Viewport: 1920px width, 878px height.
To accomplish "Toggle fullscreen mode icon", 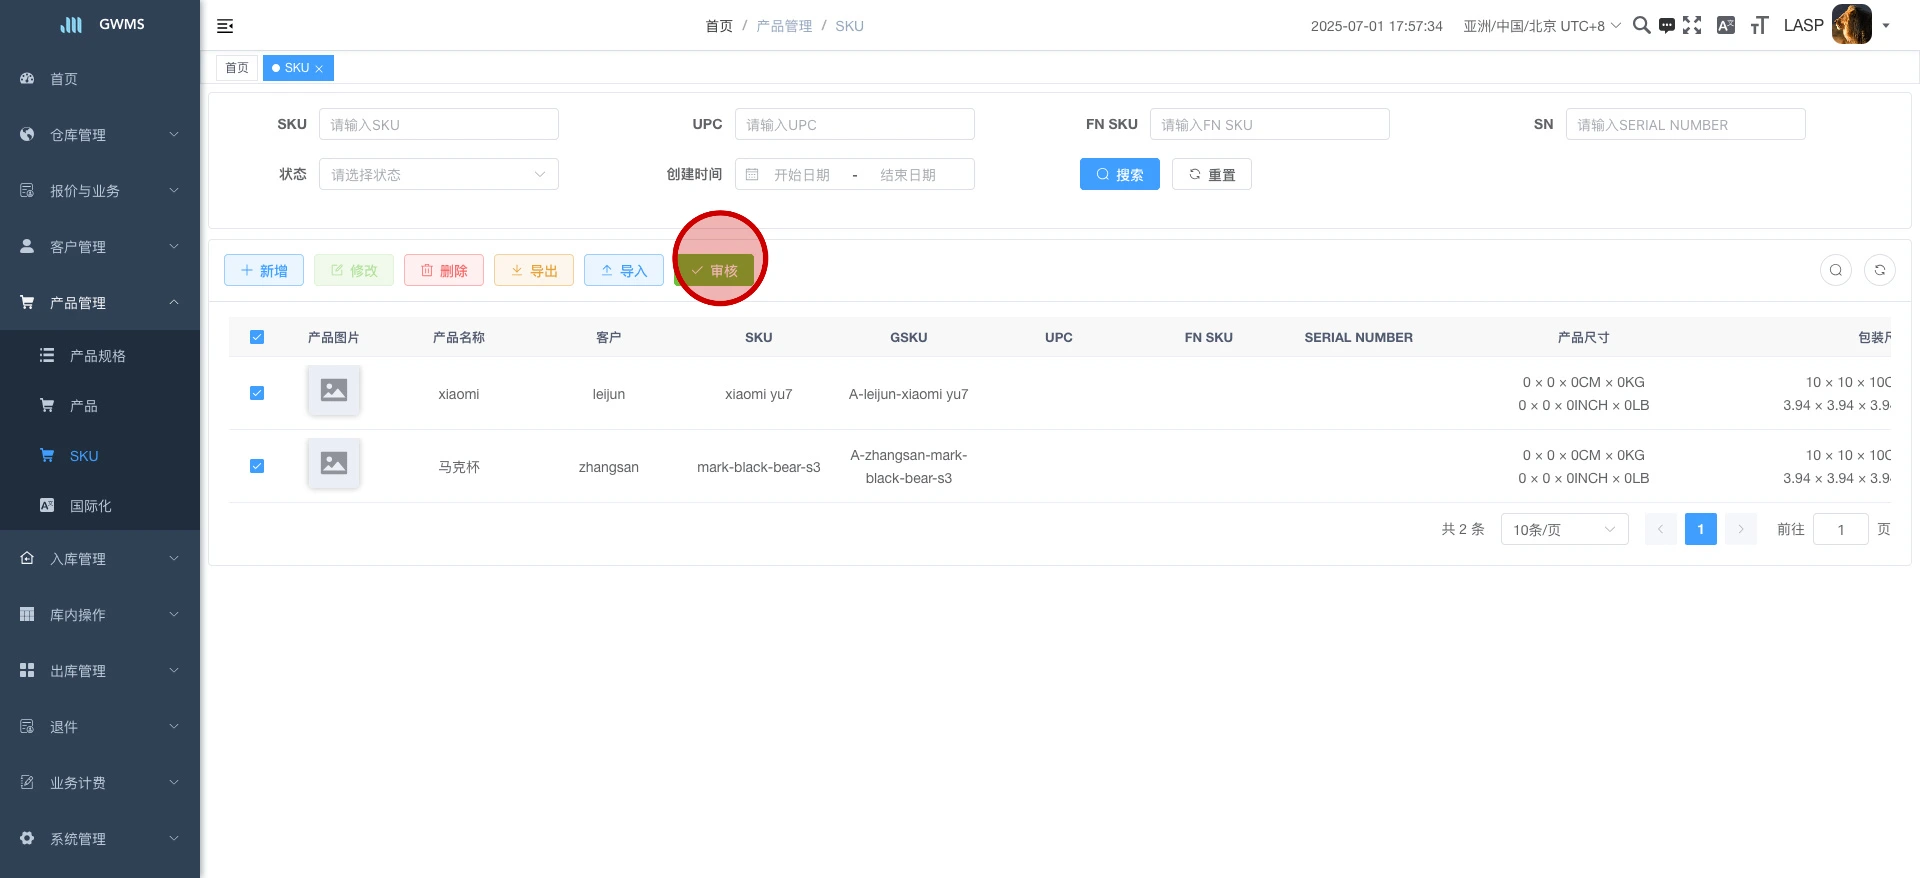I will pos(1692,25).
